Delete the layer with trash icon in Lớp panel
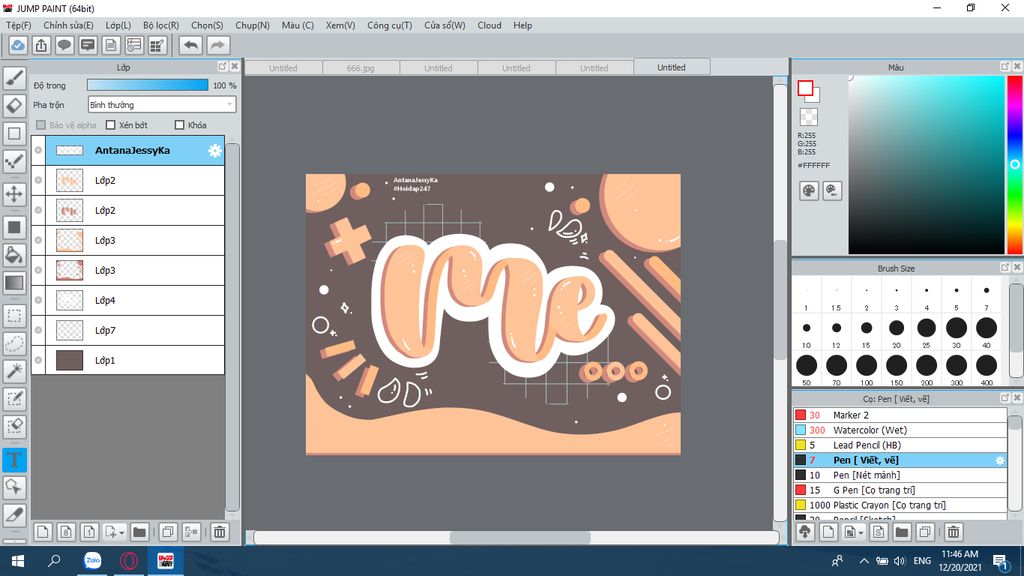Screen dimensions: 1024x576 [x=220, y=532]
